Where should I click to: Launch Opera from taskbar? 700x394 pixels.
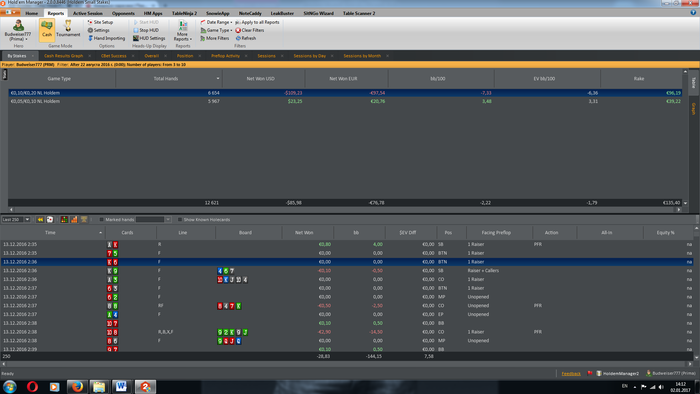(x=32, y=386)
